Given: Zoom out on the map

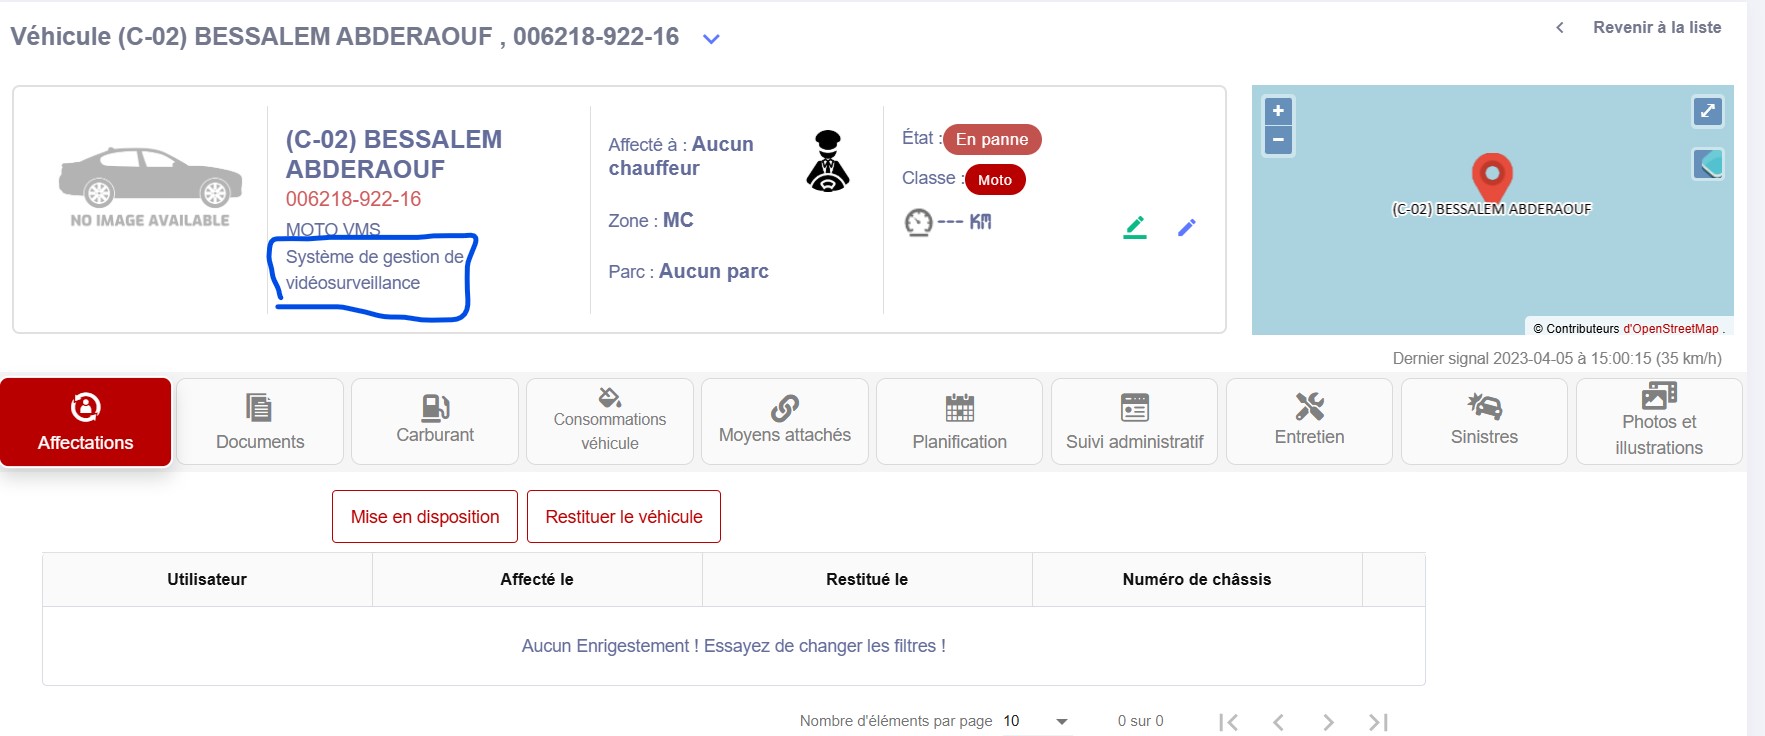Looking at the screenshot, I should 1278,140.
